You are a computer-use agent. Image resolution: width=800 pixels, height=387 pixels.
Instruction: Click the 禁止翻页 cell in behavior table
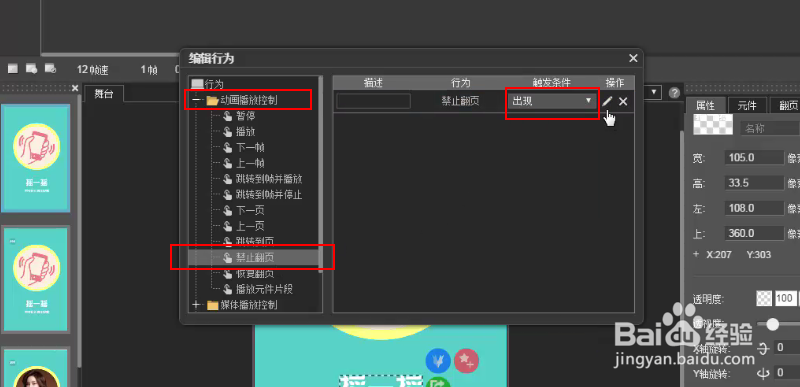460,101
